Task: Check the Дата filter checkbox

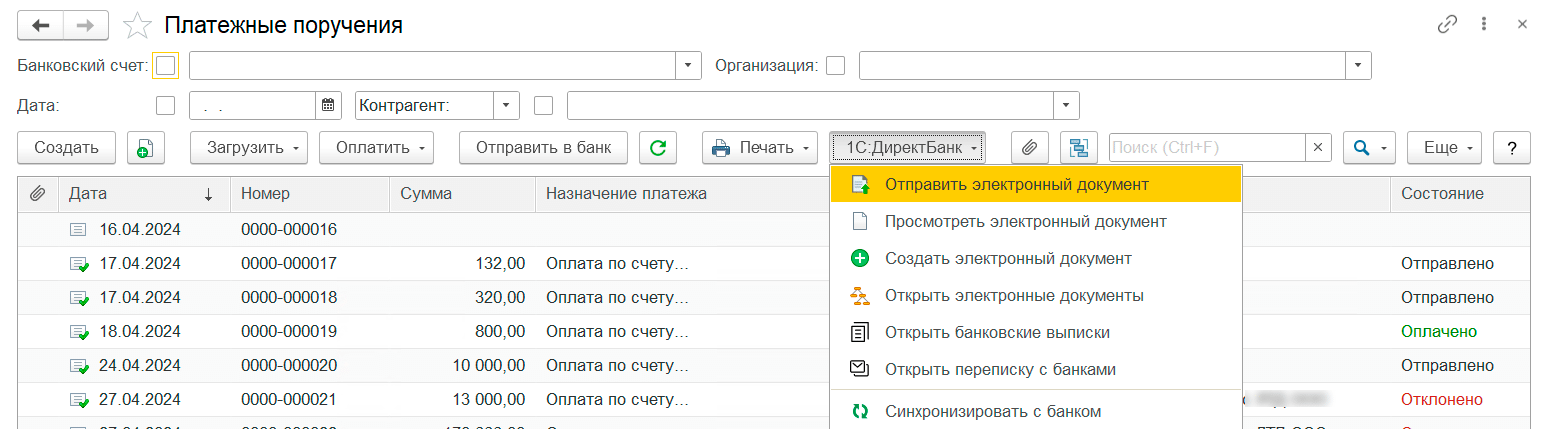Action: 166,105
